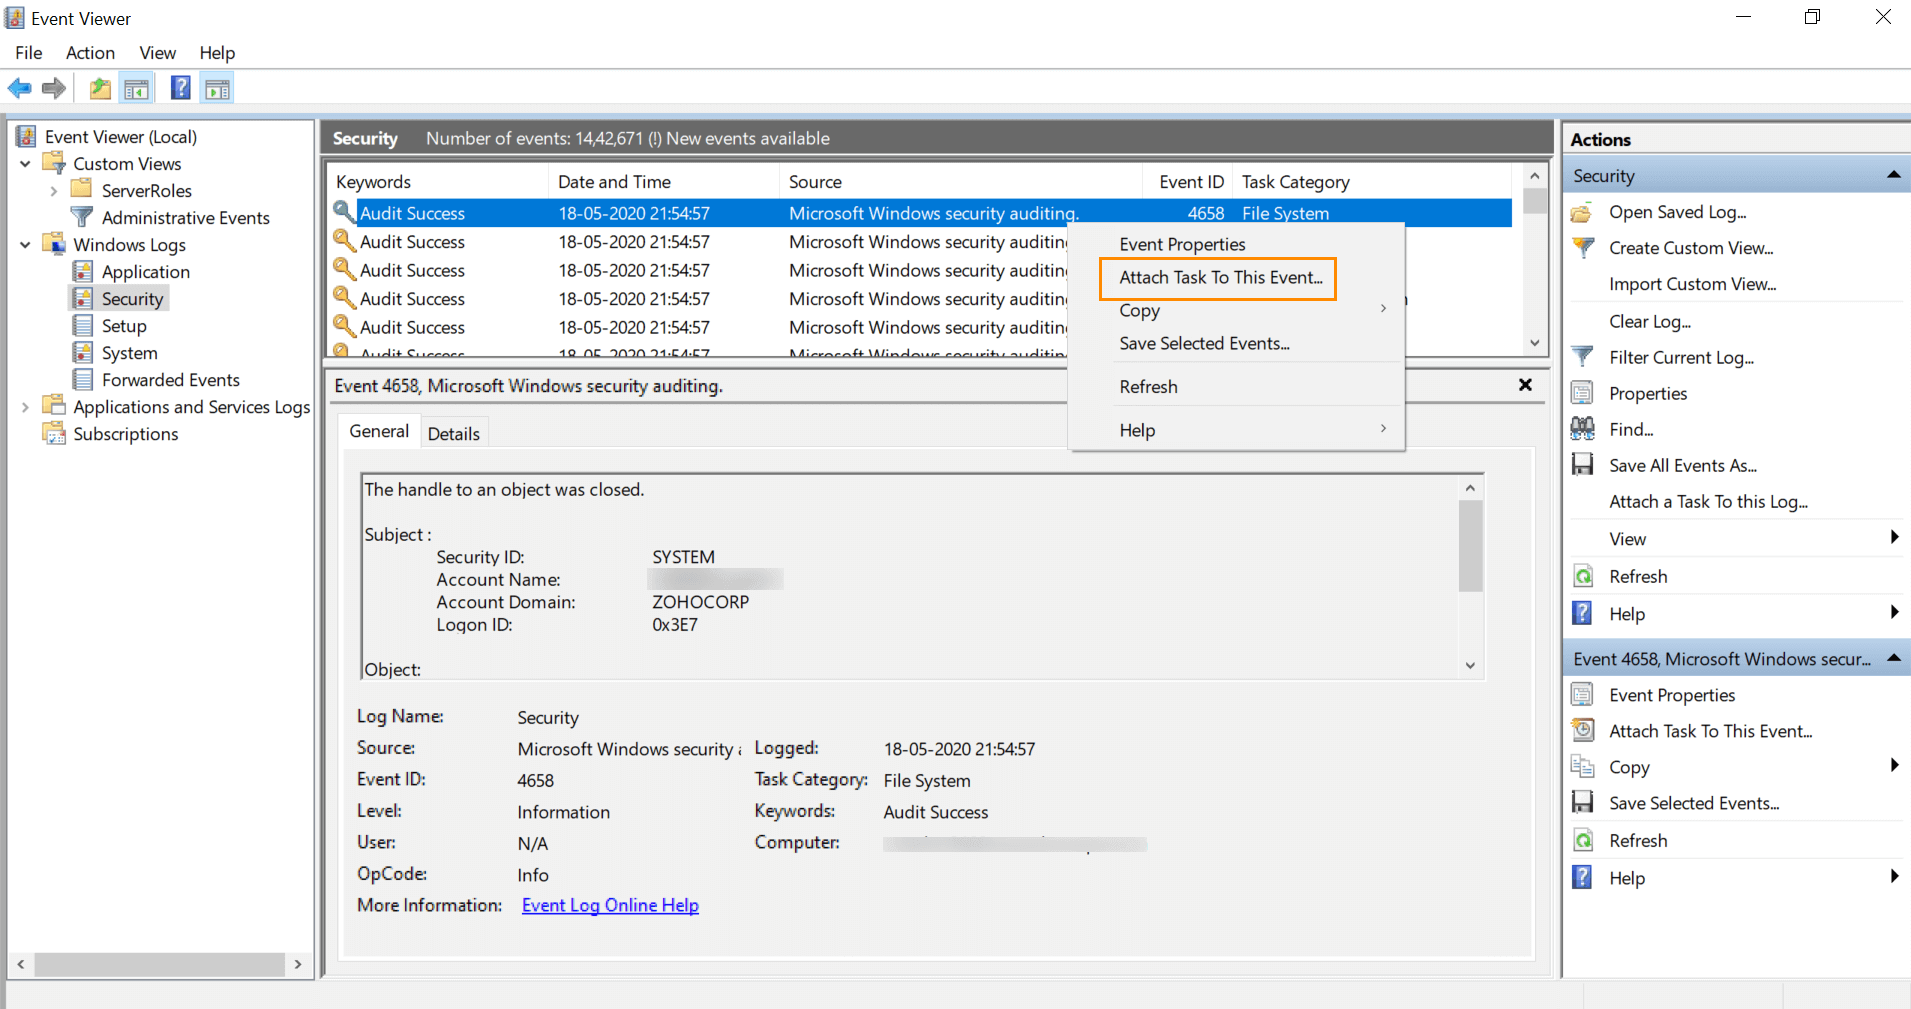Screen dimensions: 1911x1009
Task: Click the Help question mark toolbar icon
Action: 180,88
